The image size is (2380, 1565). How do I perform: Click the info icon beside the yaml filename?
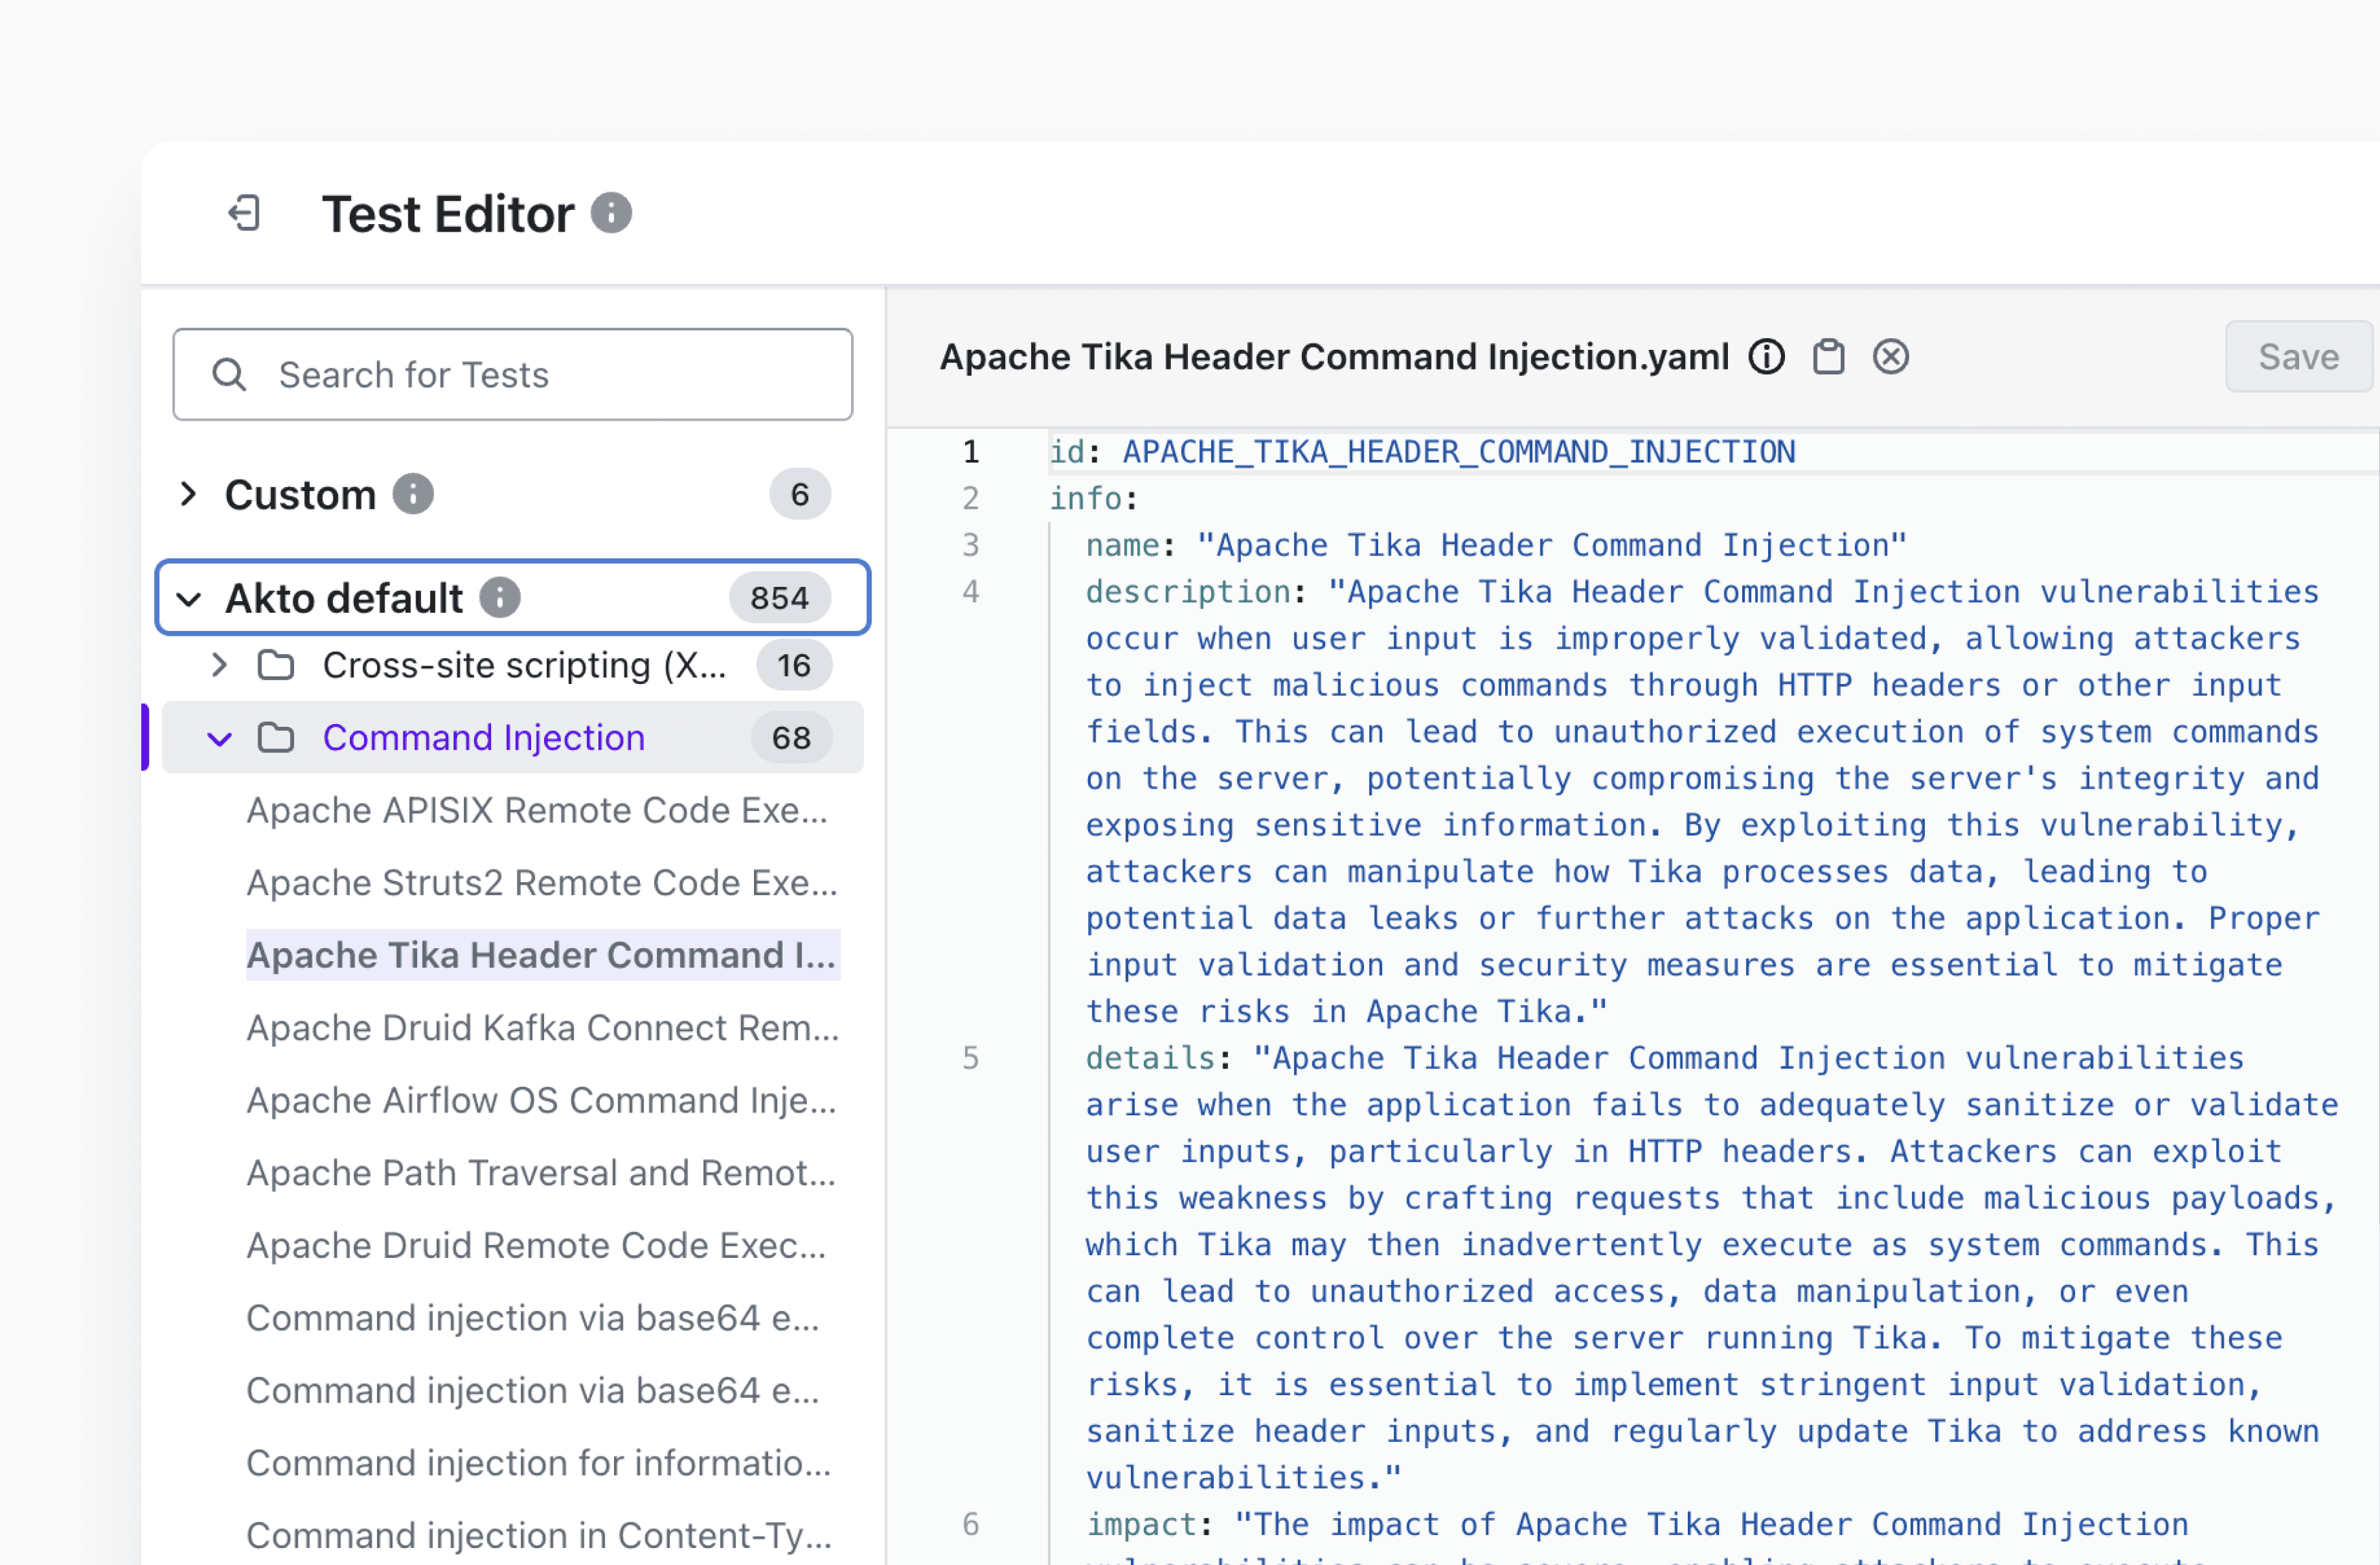point(1767,357)
